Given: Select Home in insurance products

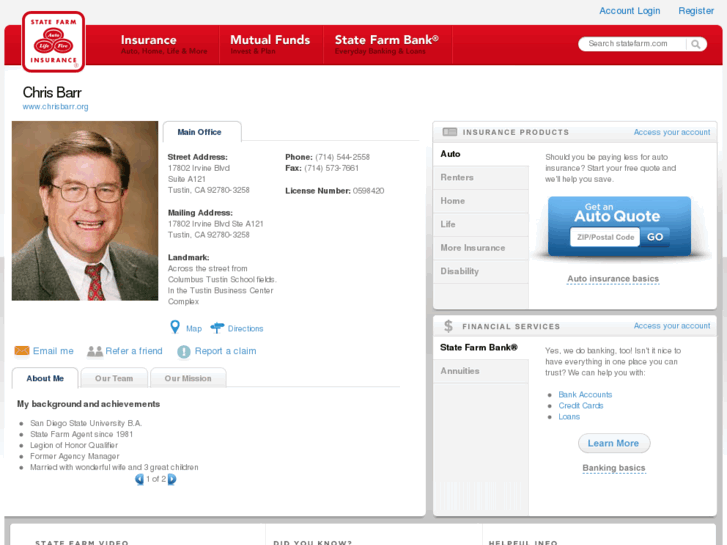Looking at the screenshot, I should pos(481,201).
